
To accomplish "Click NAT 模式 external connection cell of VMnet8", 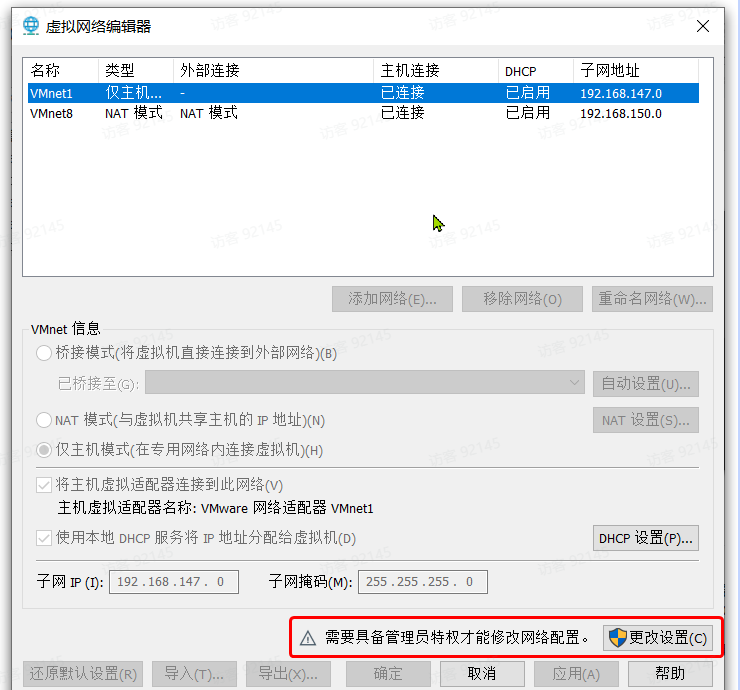I will [209, 113].
